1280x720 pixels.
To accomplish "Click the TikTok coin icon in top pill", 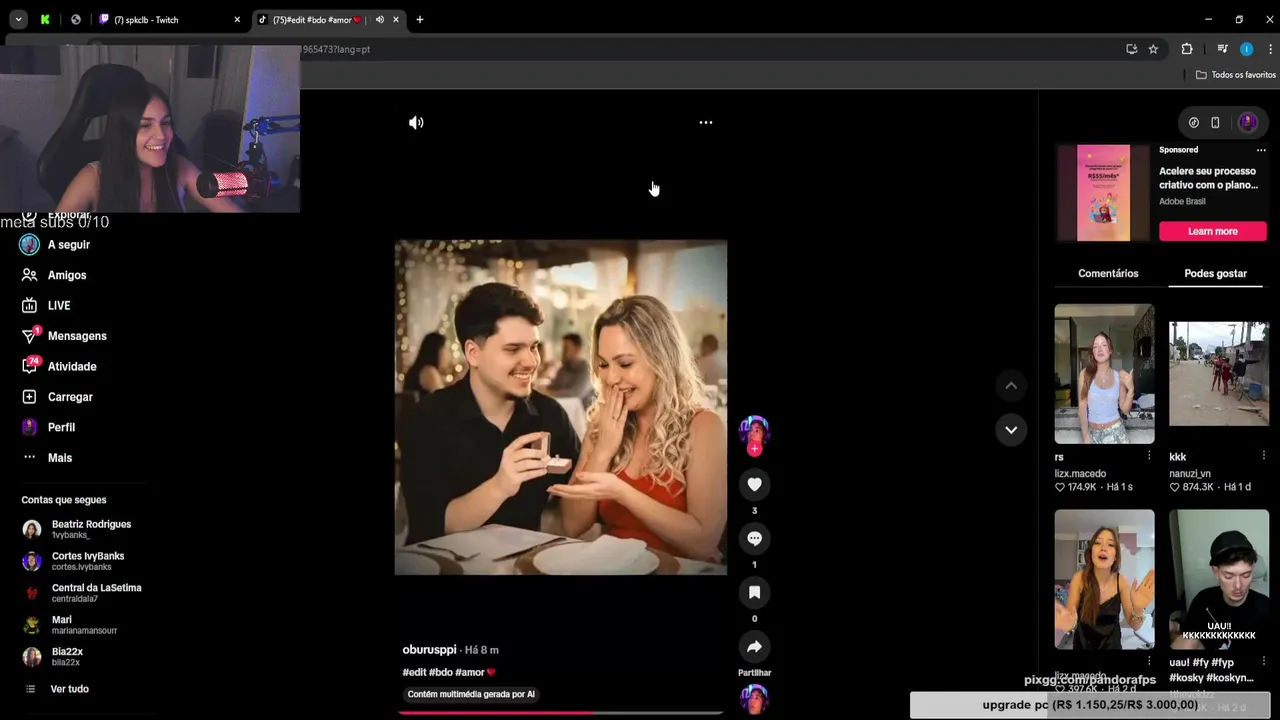I will tap(1193, 122).
